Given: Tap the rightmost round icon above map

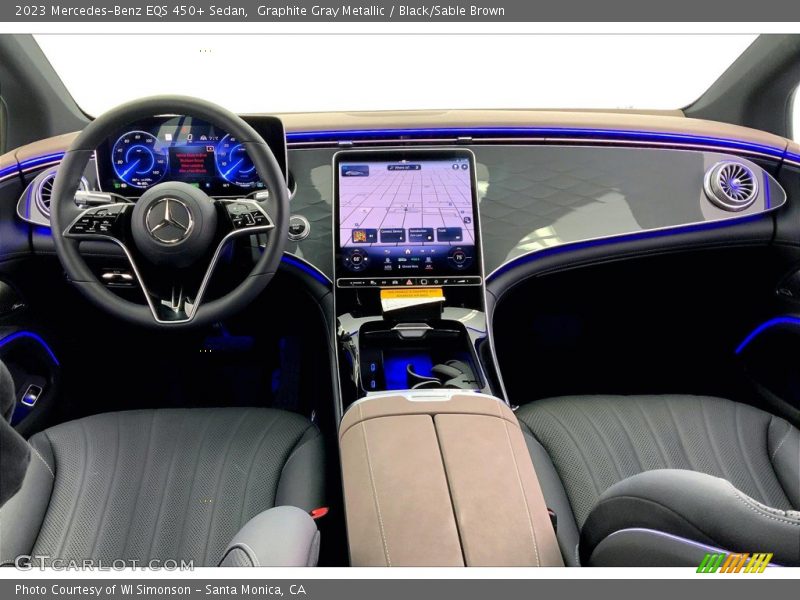Looking at the screenshot, I should (x=465, y=167).
